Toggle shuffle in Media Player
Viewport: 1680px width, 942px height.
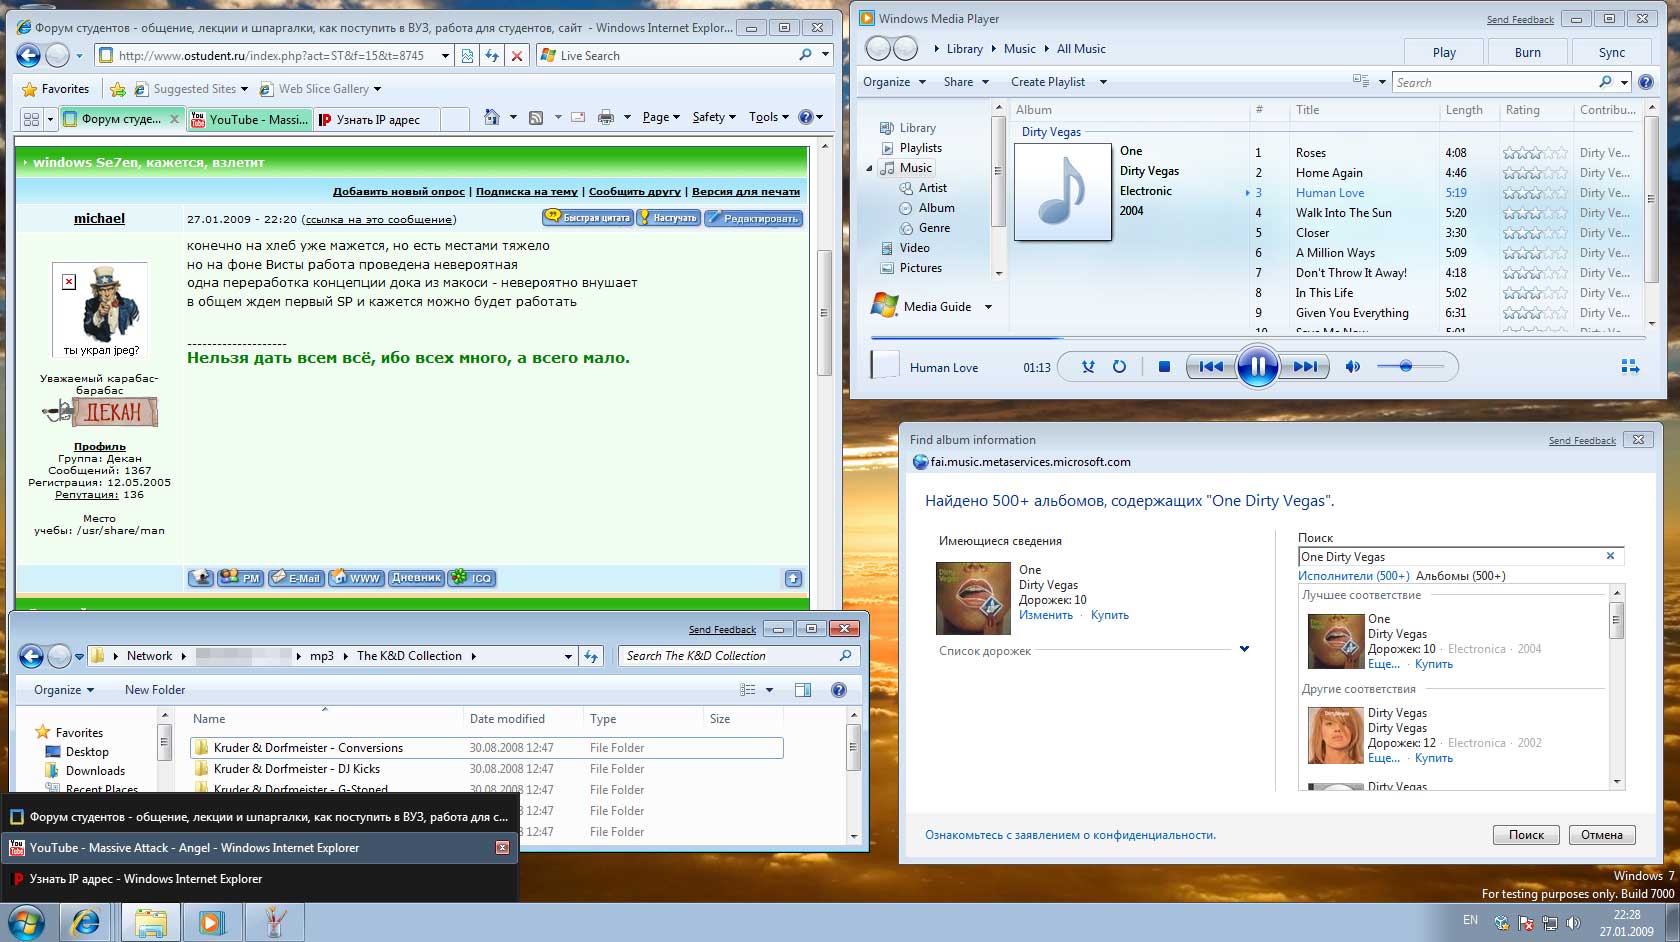1088,367
